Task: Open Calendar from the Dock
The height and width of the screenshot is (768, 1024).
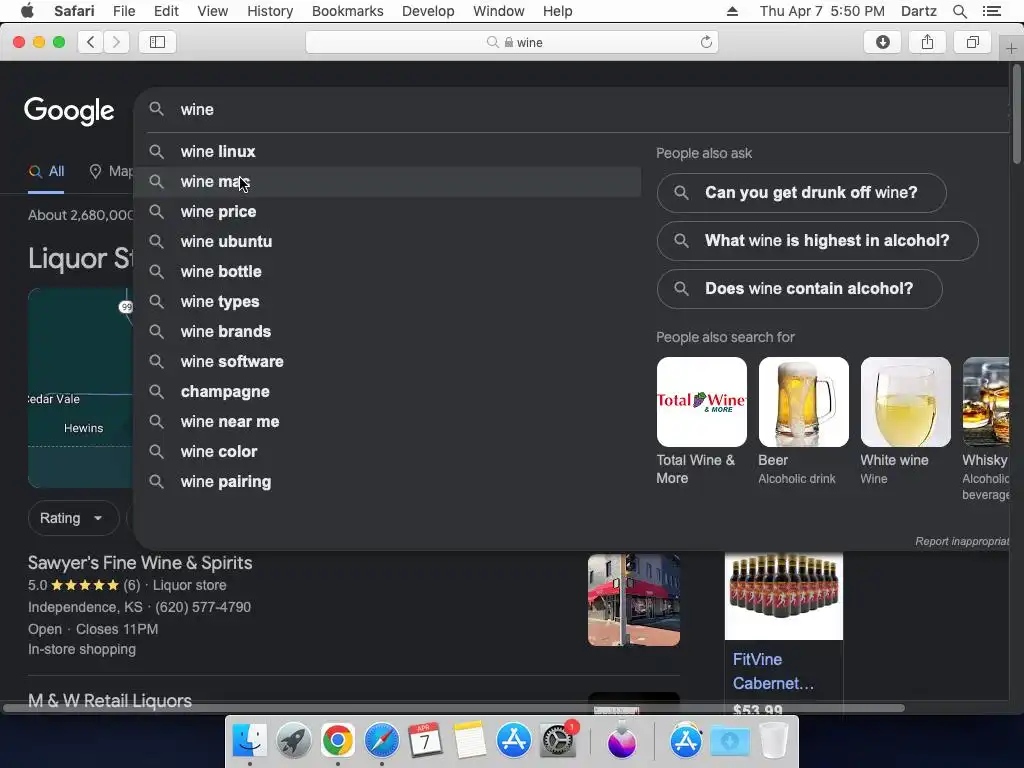Action: pos(425,741)
